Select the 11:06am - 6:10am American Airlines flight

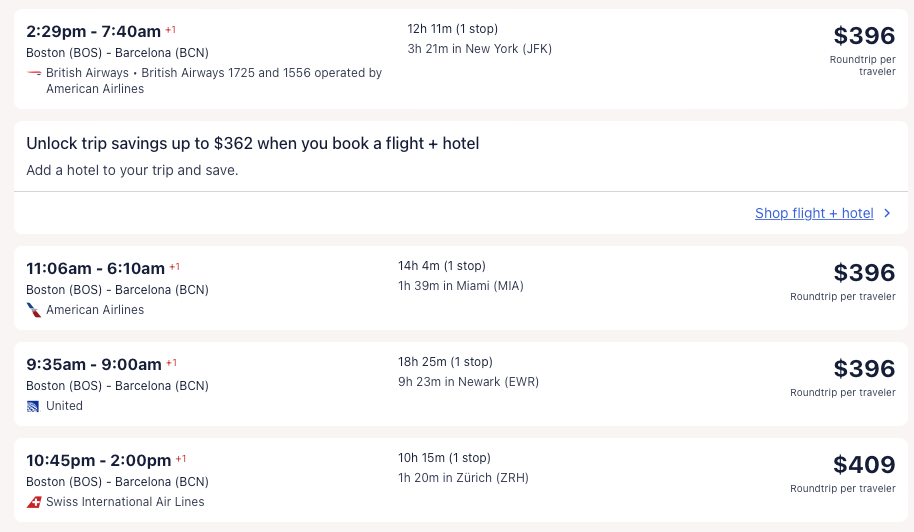click(x=95, y=268)
